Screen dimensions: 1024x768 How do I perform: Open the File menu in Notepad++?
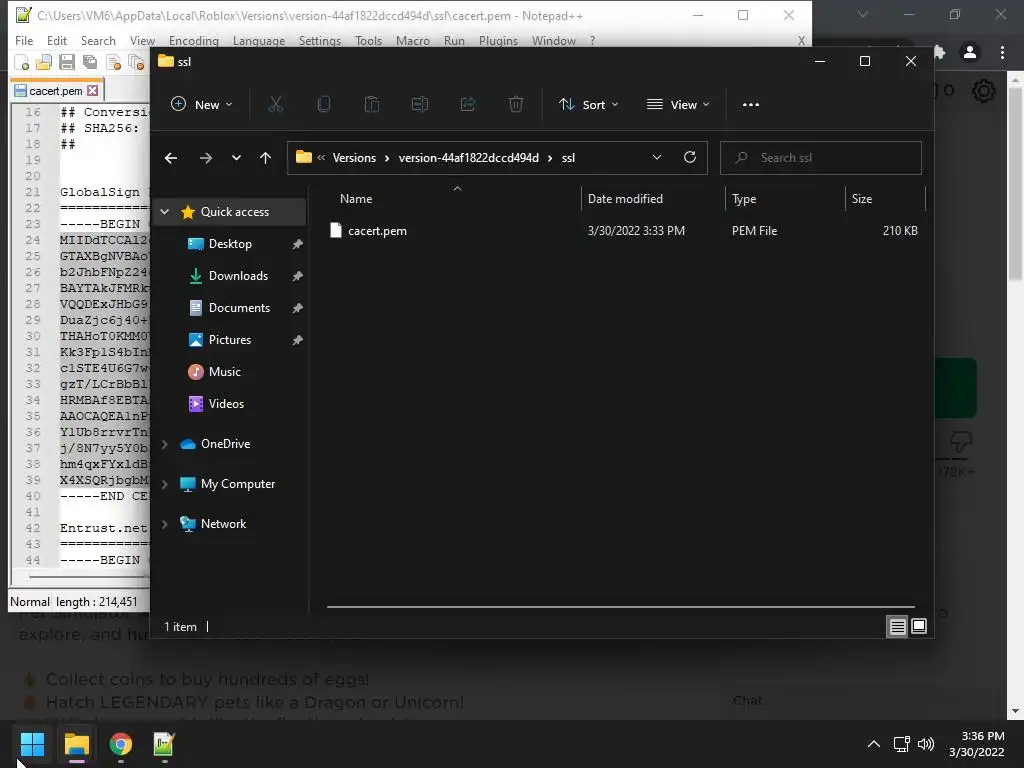point(24,40)
